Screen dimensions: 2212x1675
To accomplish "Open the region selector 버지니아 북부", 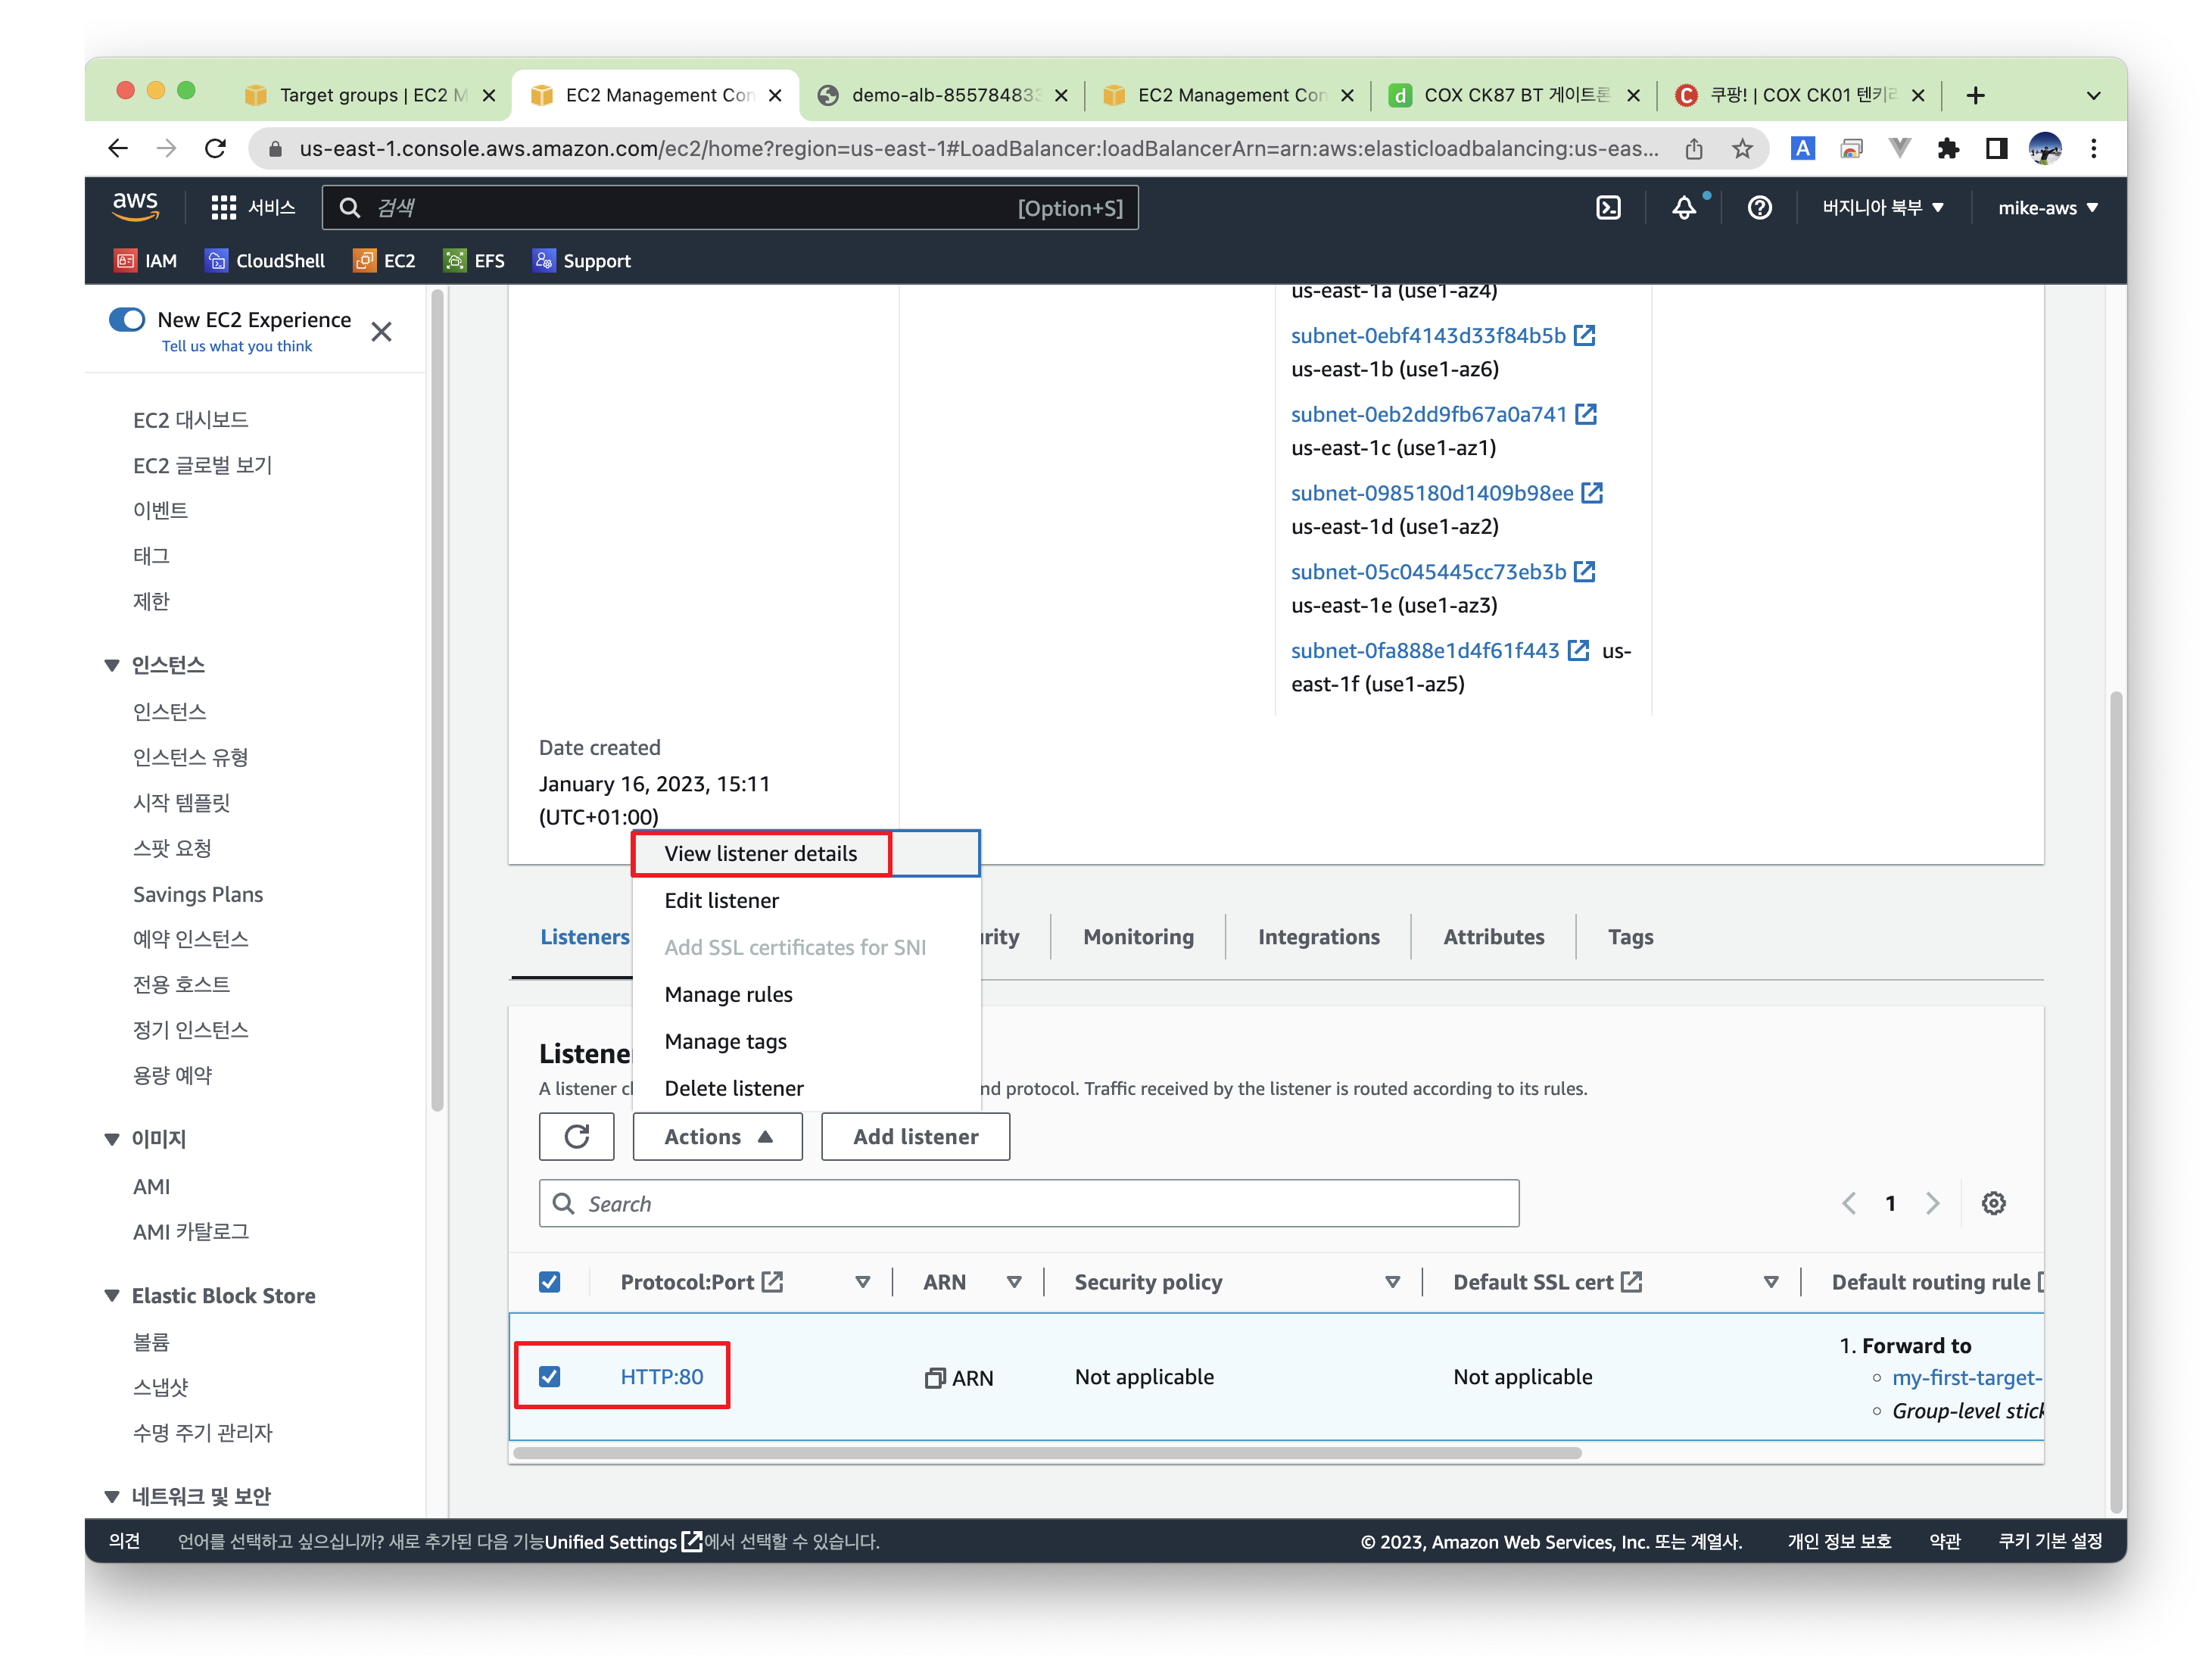I will [x=1882, y=208].
